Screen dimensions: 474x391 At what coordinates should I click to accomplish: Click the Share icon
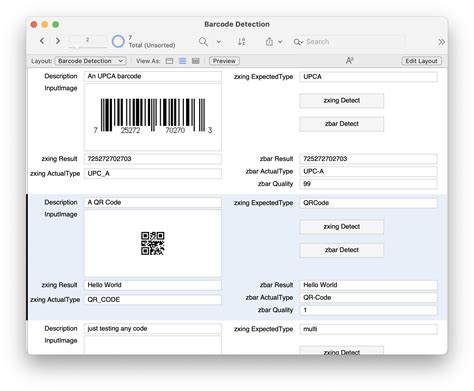point(269,42)
